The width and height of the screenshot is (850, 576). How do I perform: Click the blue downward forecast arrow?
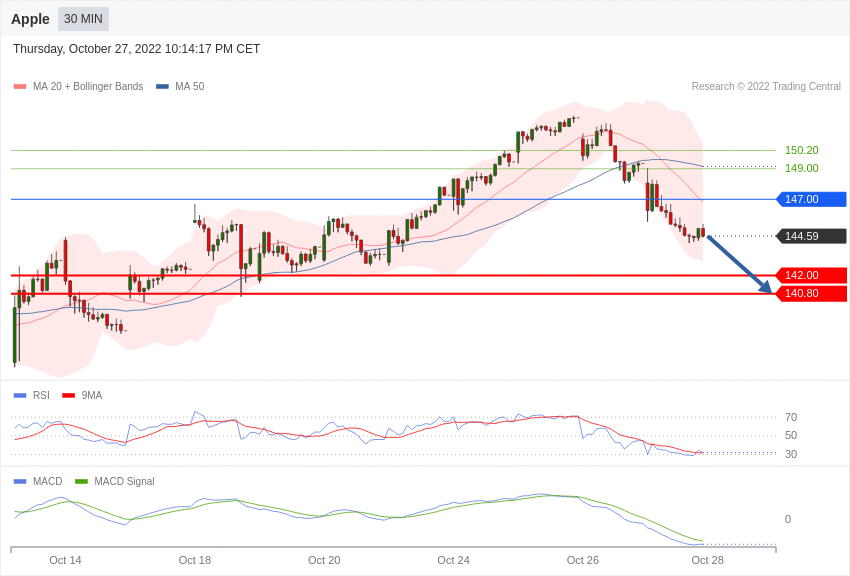pyautogui.click(x=739, y=264)
